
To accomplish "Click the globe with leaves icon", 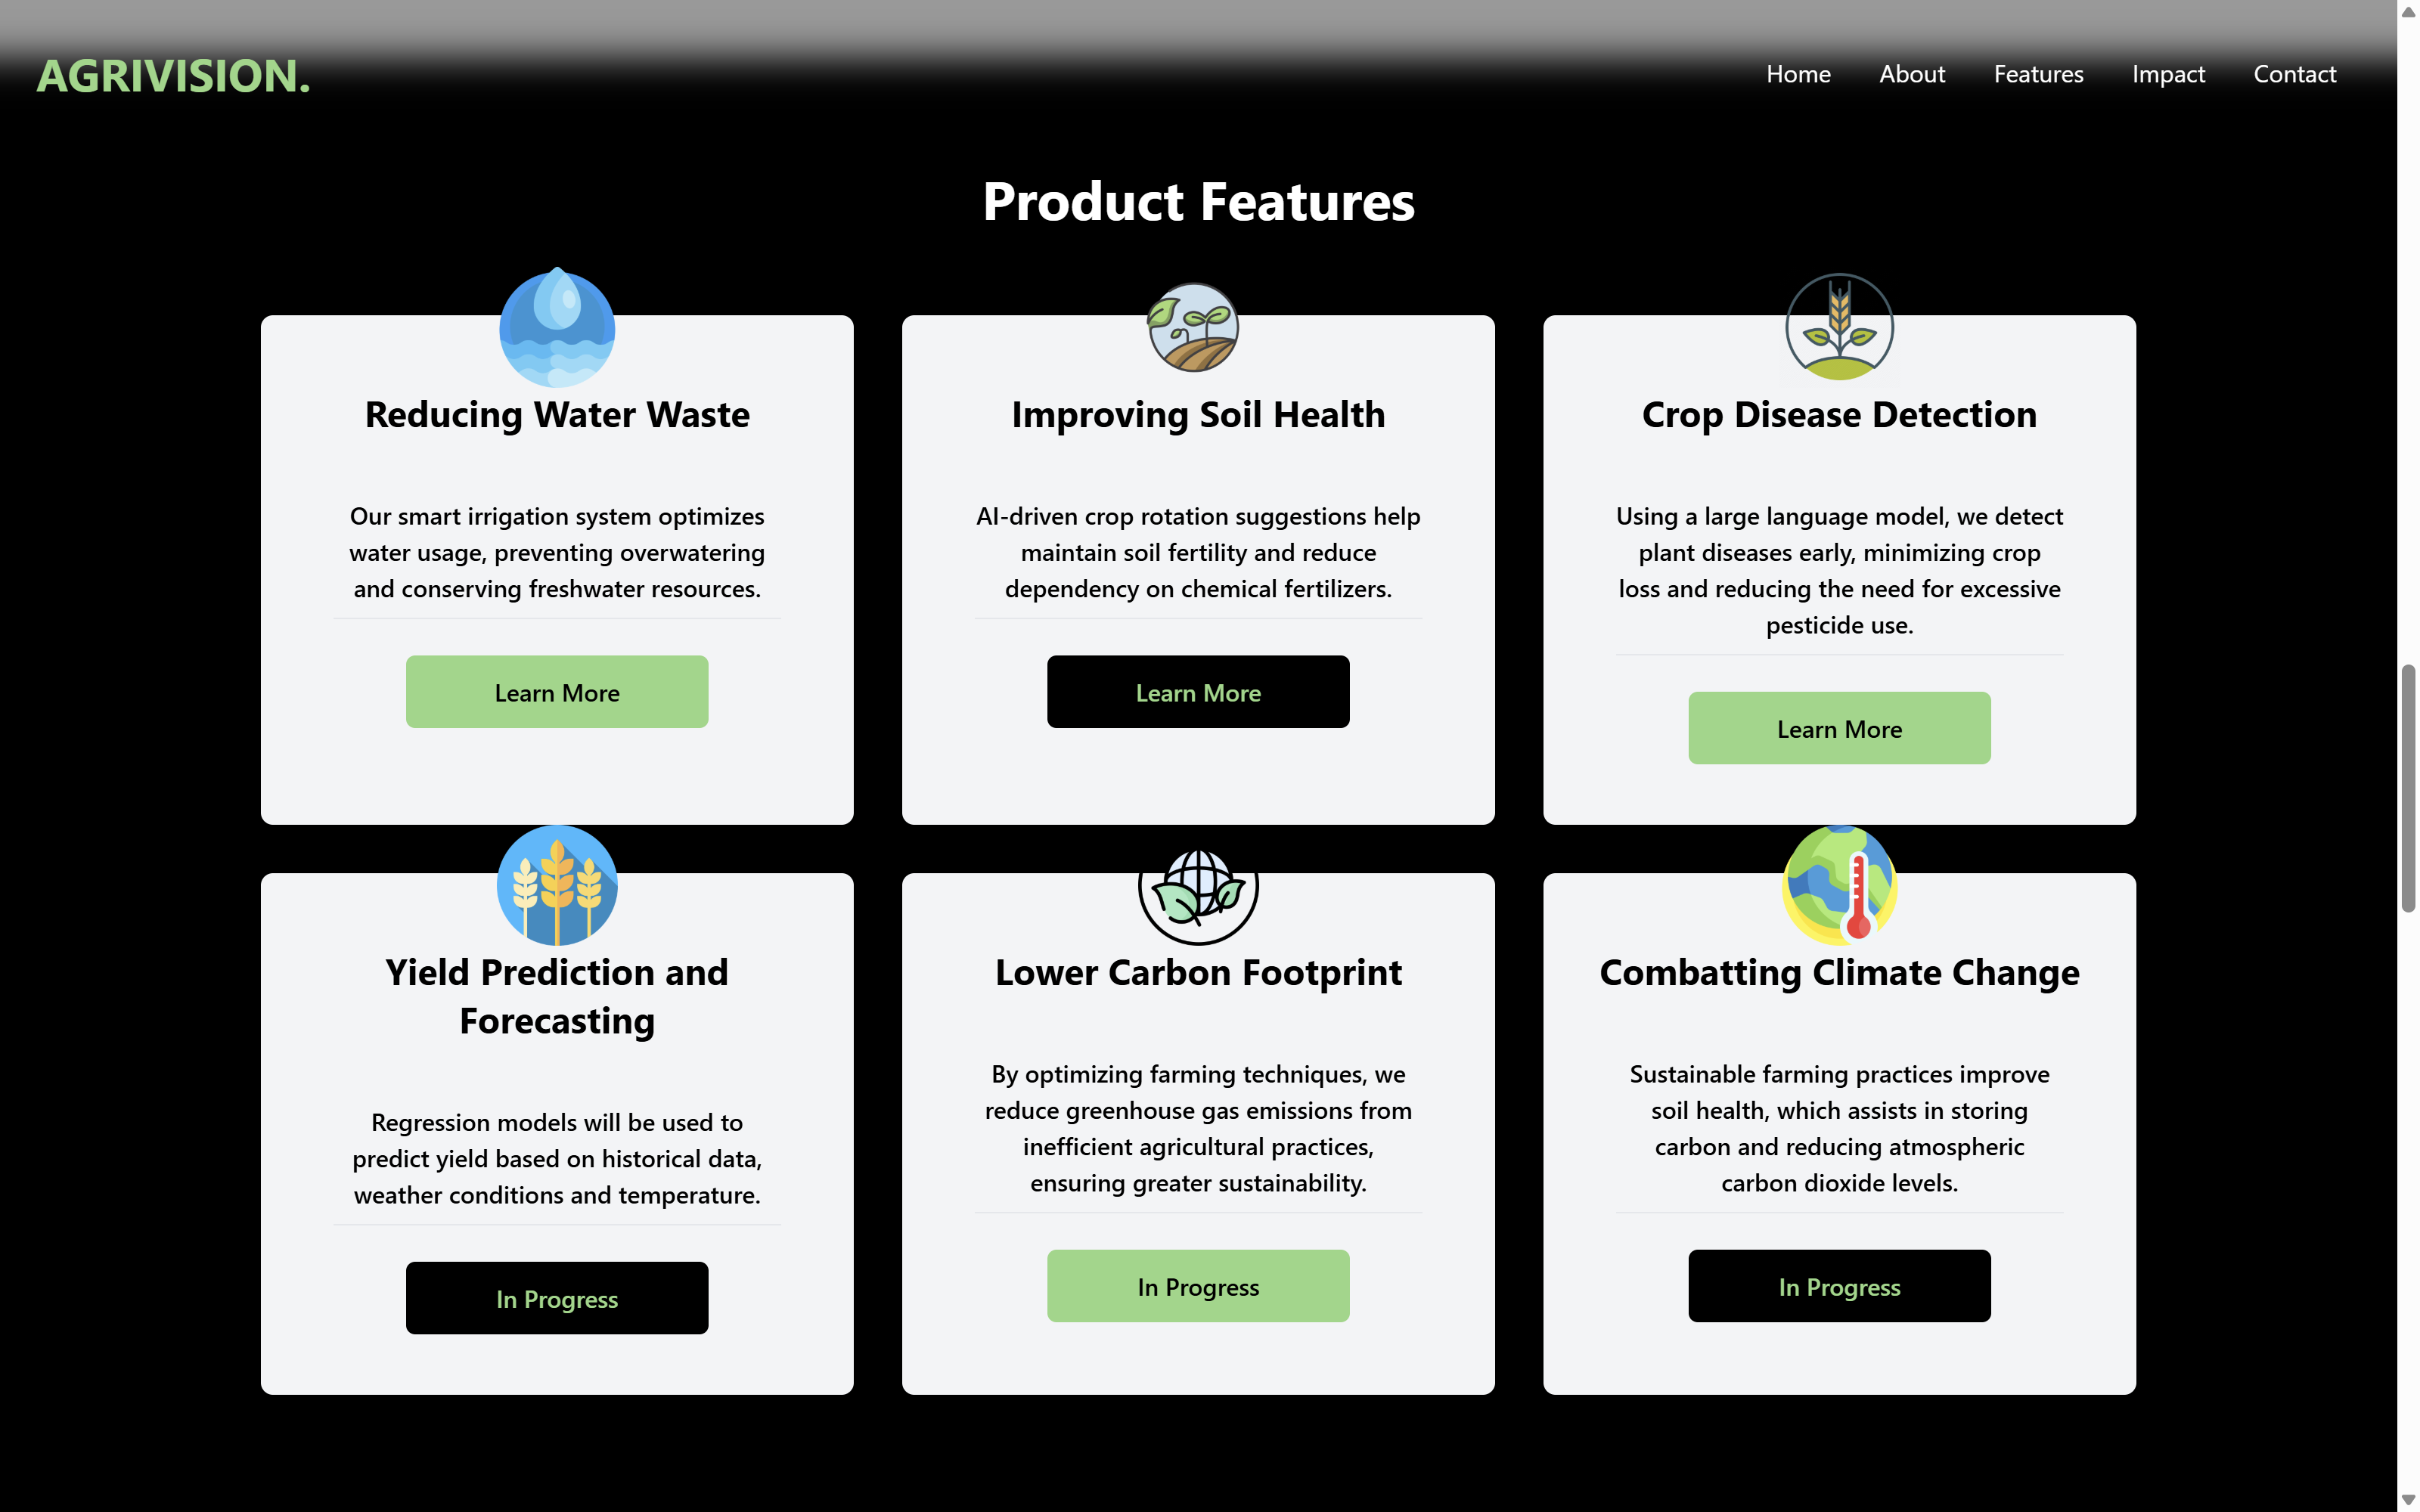I will coord(1198,894).
